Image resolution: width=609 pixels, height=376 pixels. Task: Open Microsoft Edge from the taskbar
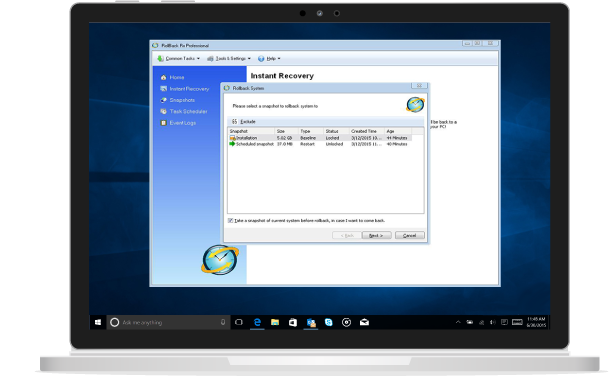coord(257,322)
